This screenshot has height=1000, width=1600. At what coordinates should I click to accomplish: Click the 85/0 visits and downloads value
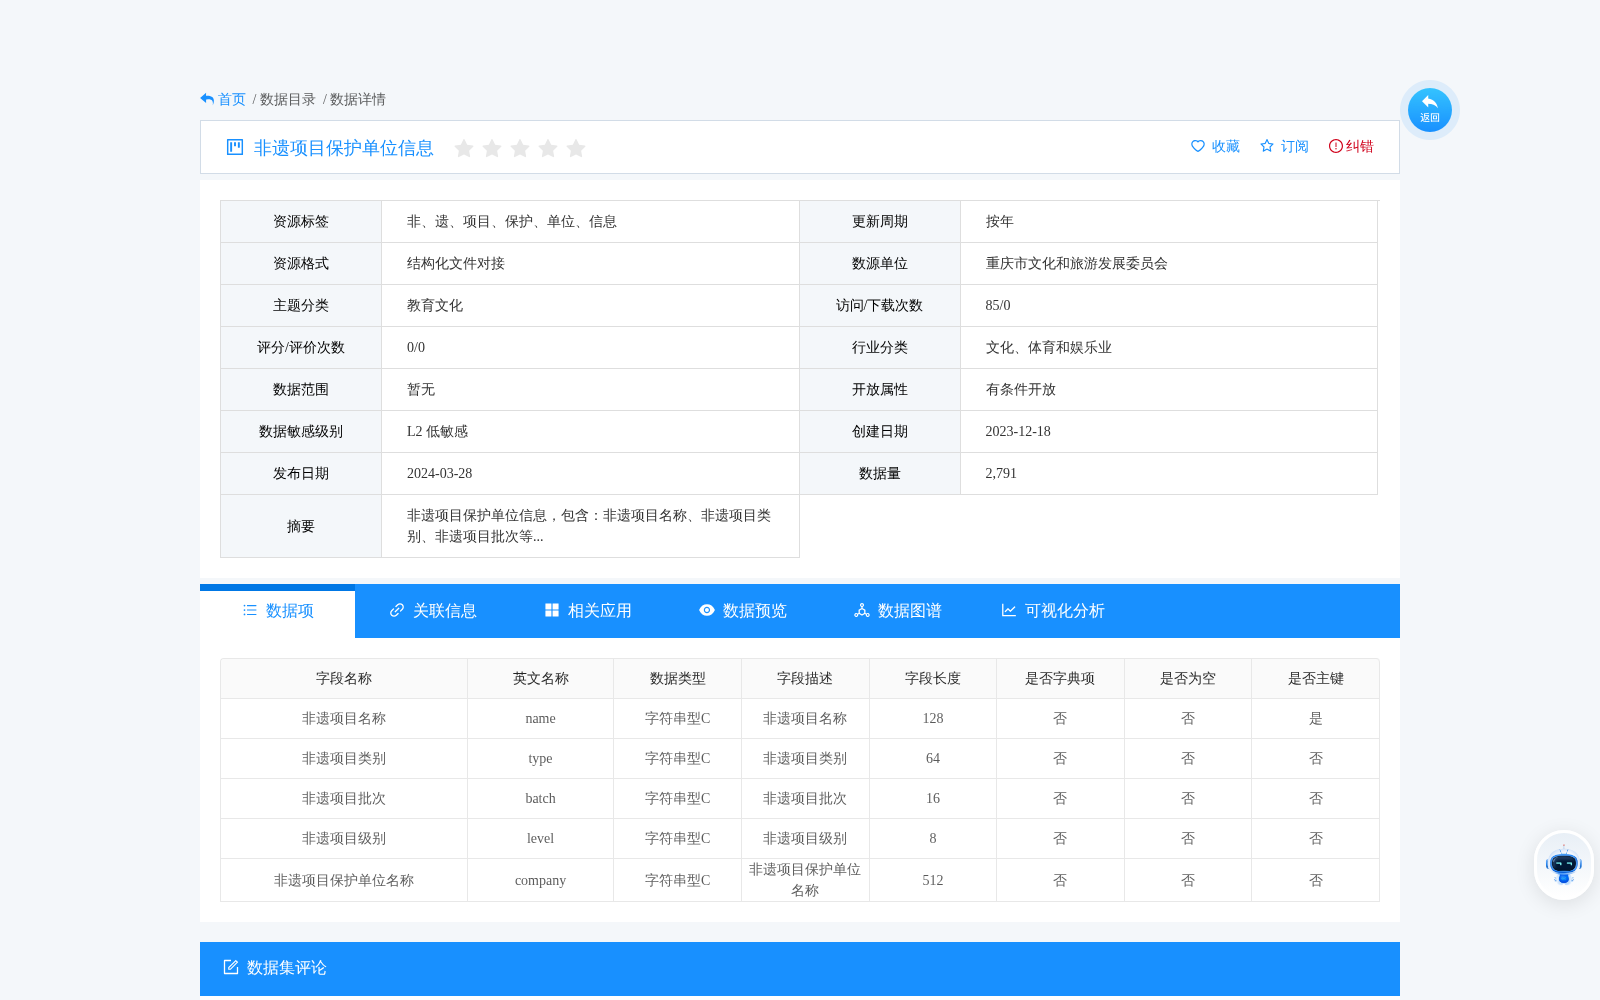pos(998,305)
